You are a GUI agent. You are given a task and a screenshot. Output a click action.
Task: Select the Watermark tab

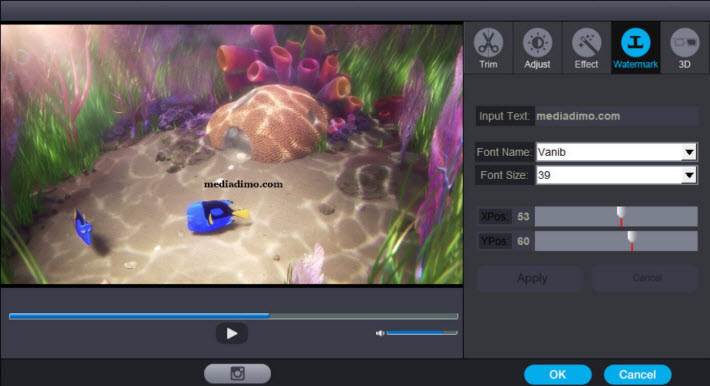(x=635, y=48)
